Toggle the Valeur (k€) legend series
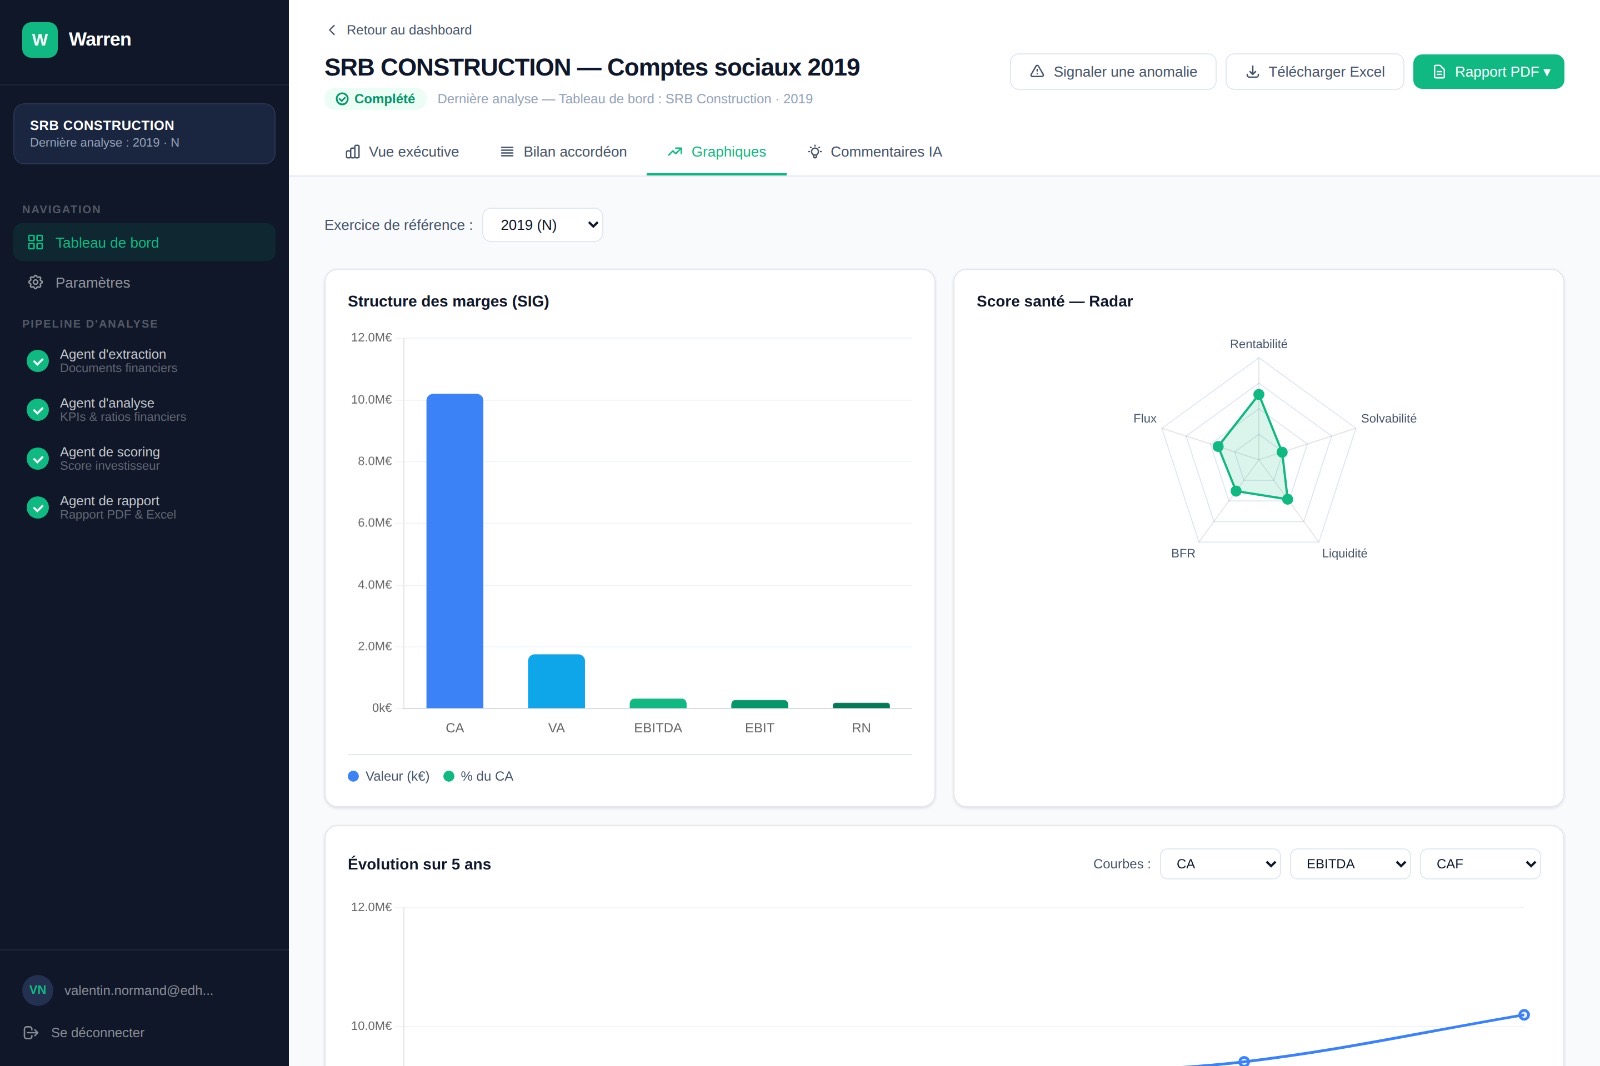Image resolution: width=1600 pixels, height=1066 pixels. [388, 776]
